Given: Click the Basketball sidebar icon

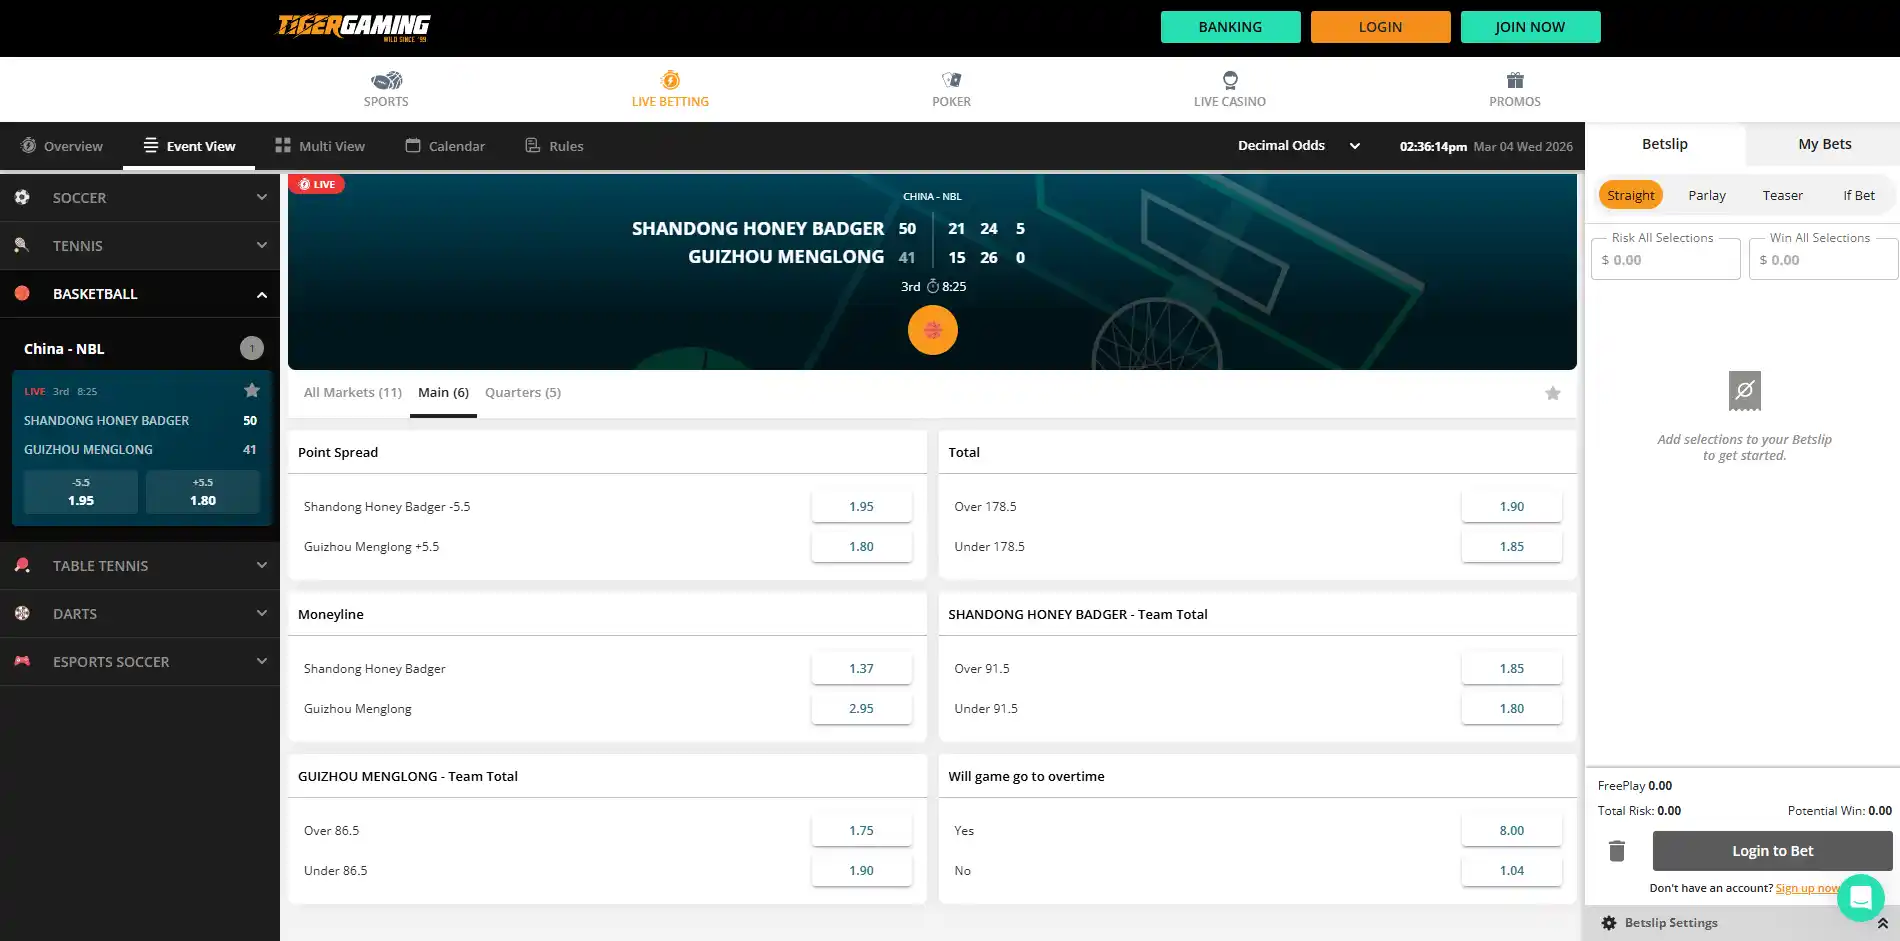Looking at the screenshot, I should pyautogui.click(x=22, y=293).
